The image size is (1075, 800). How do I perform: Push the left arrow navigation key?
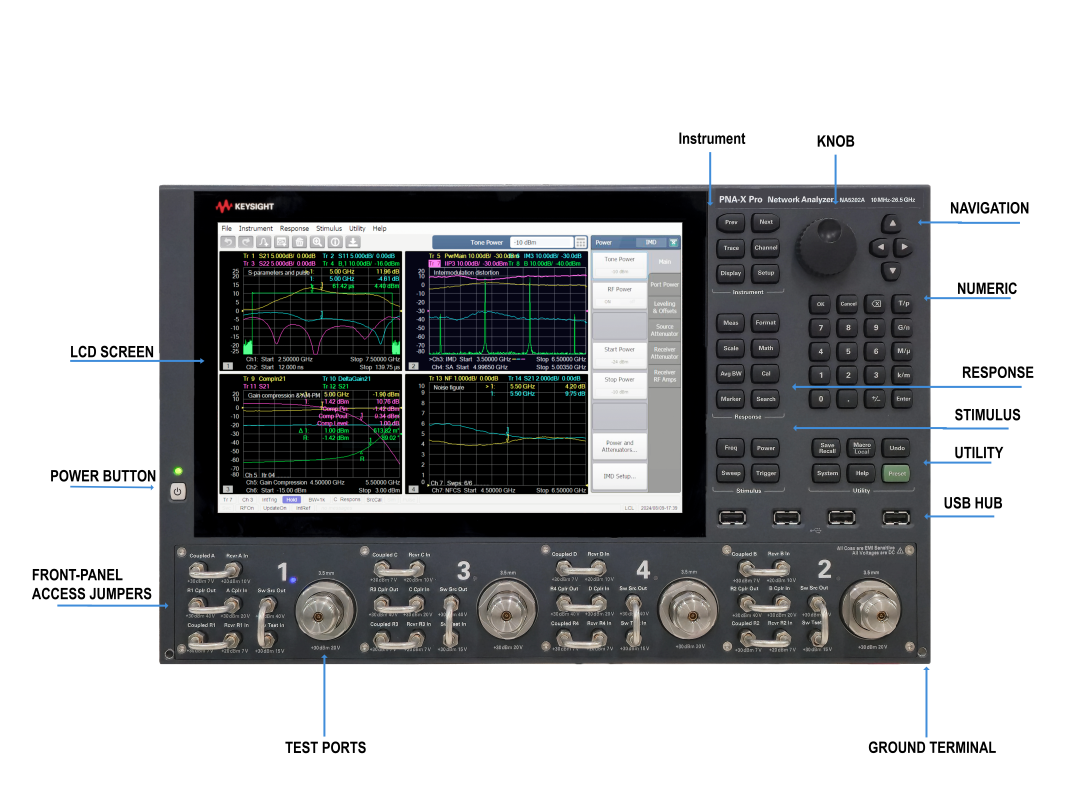click(x=880, y=247)
